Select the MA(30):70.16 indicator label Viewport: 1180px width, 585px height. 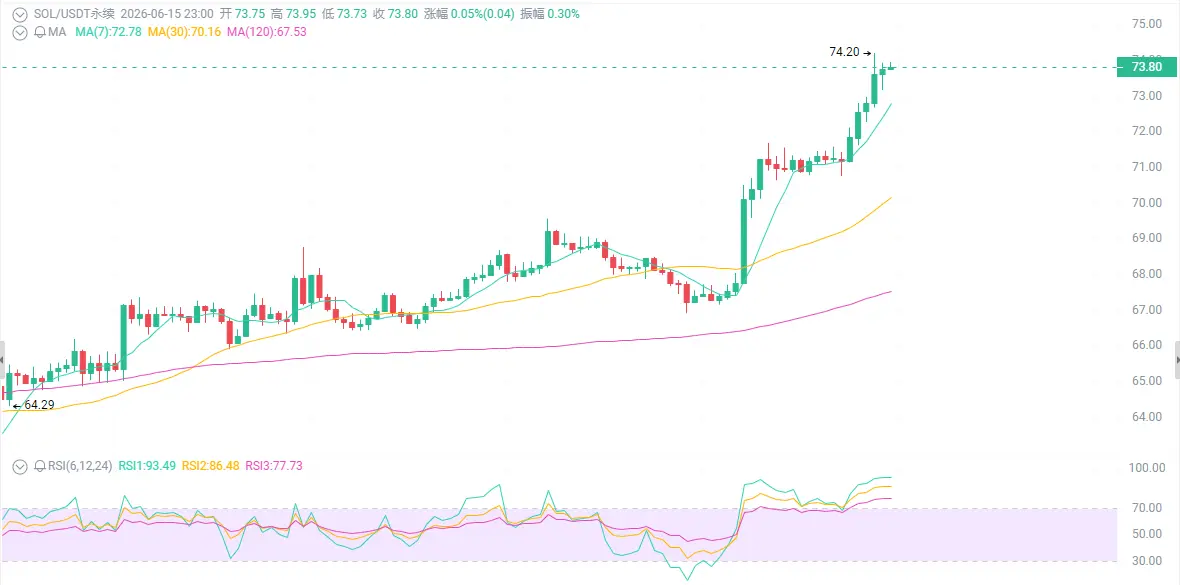(x=185, y=32)
